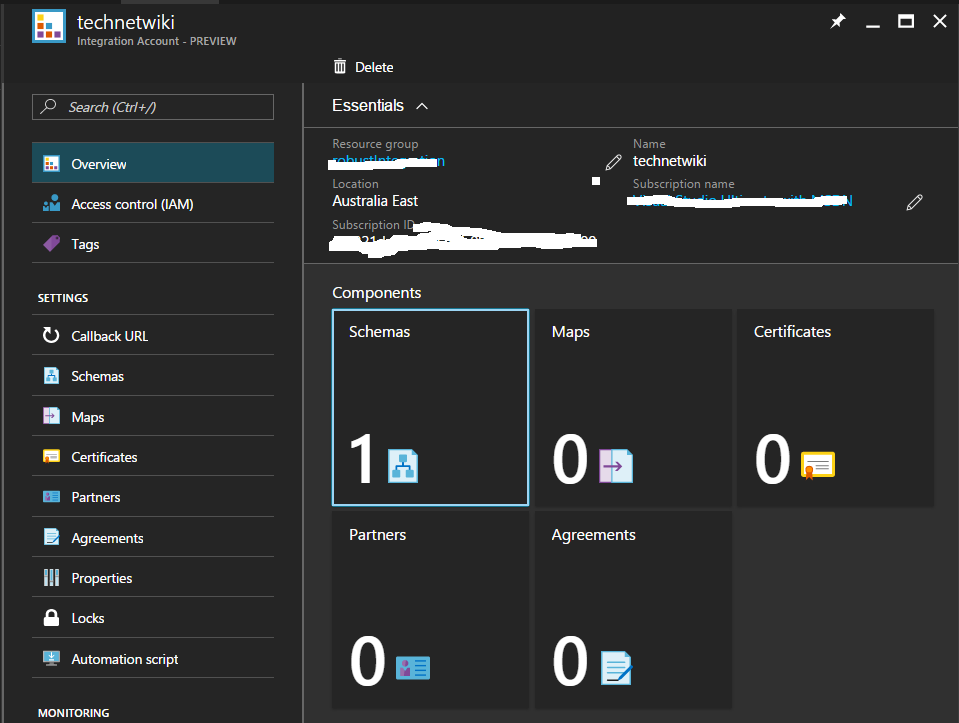959x723 pixels.
Task: Open Maps in the settings menu
Action: coord(153,416)
